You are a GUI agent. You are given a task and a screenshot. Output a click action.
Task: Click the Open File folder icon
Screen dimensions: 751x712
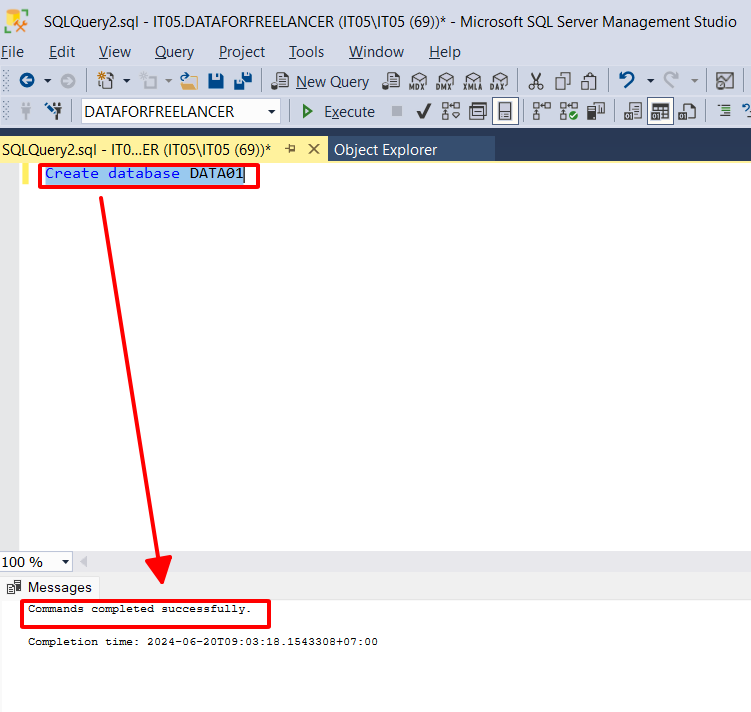tap(189, 80)
